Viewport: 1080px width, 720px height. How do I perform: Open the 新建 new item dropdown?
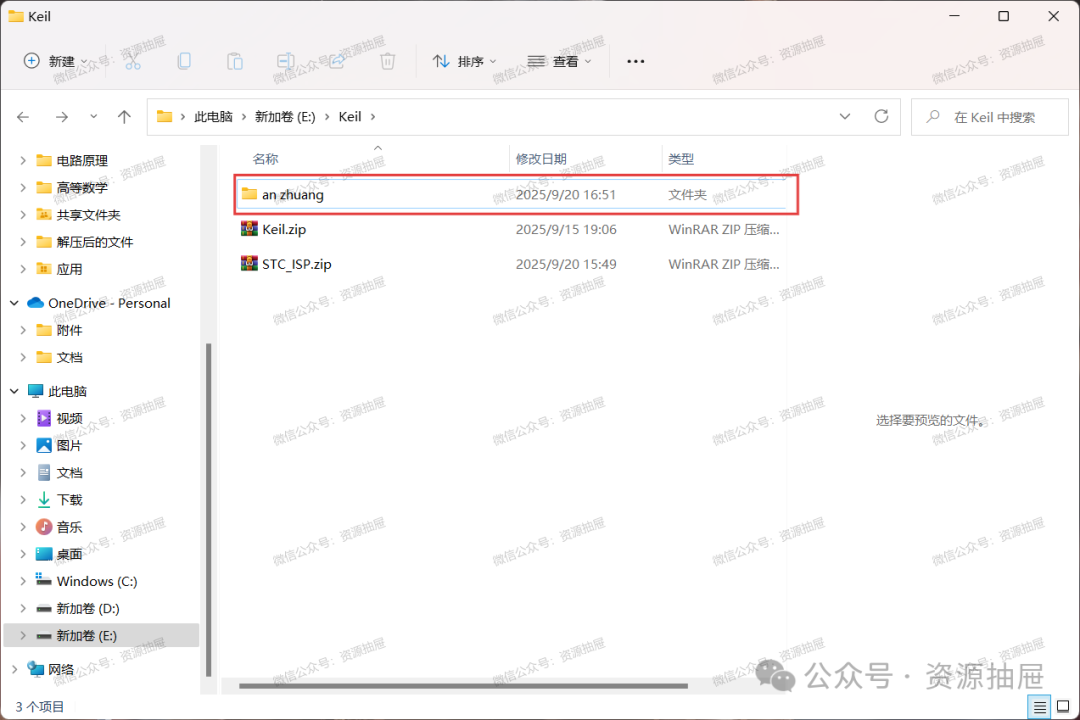pyautogui.click(x=56, y=61)
